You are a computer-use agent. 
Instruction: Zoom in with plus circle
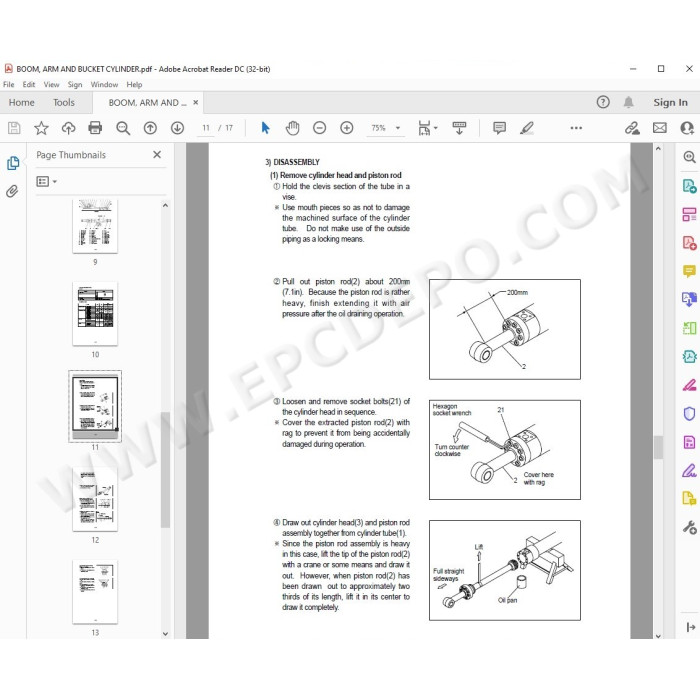tap(346, 128)
